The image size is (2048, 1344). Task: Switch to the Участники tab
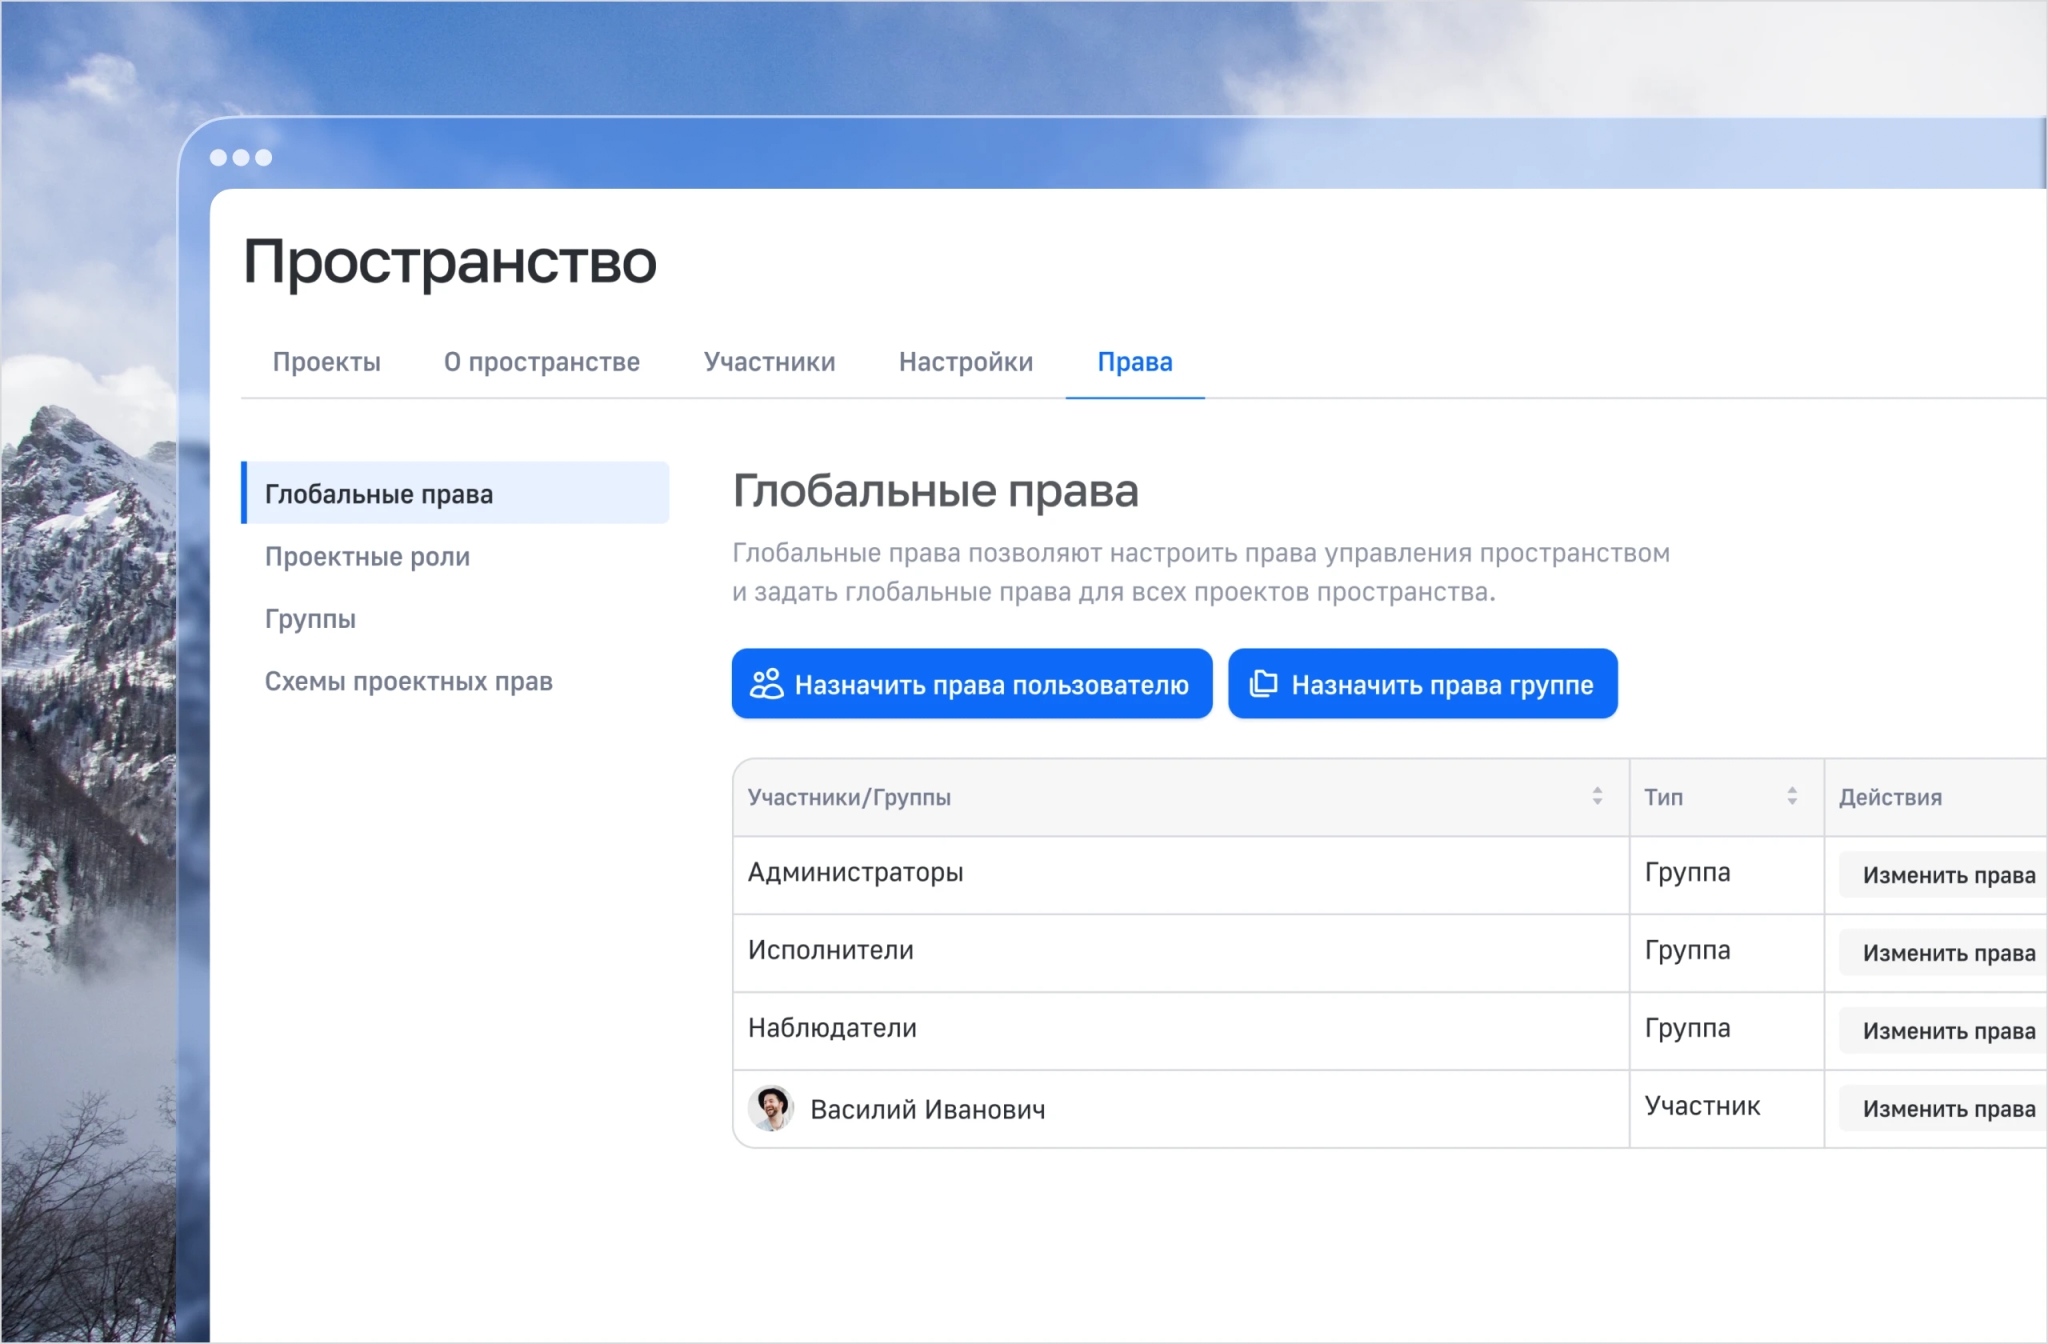tap(770, 362)
